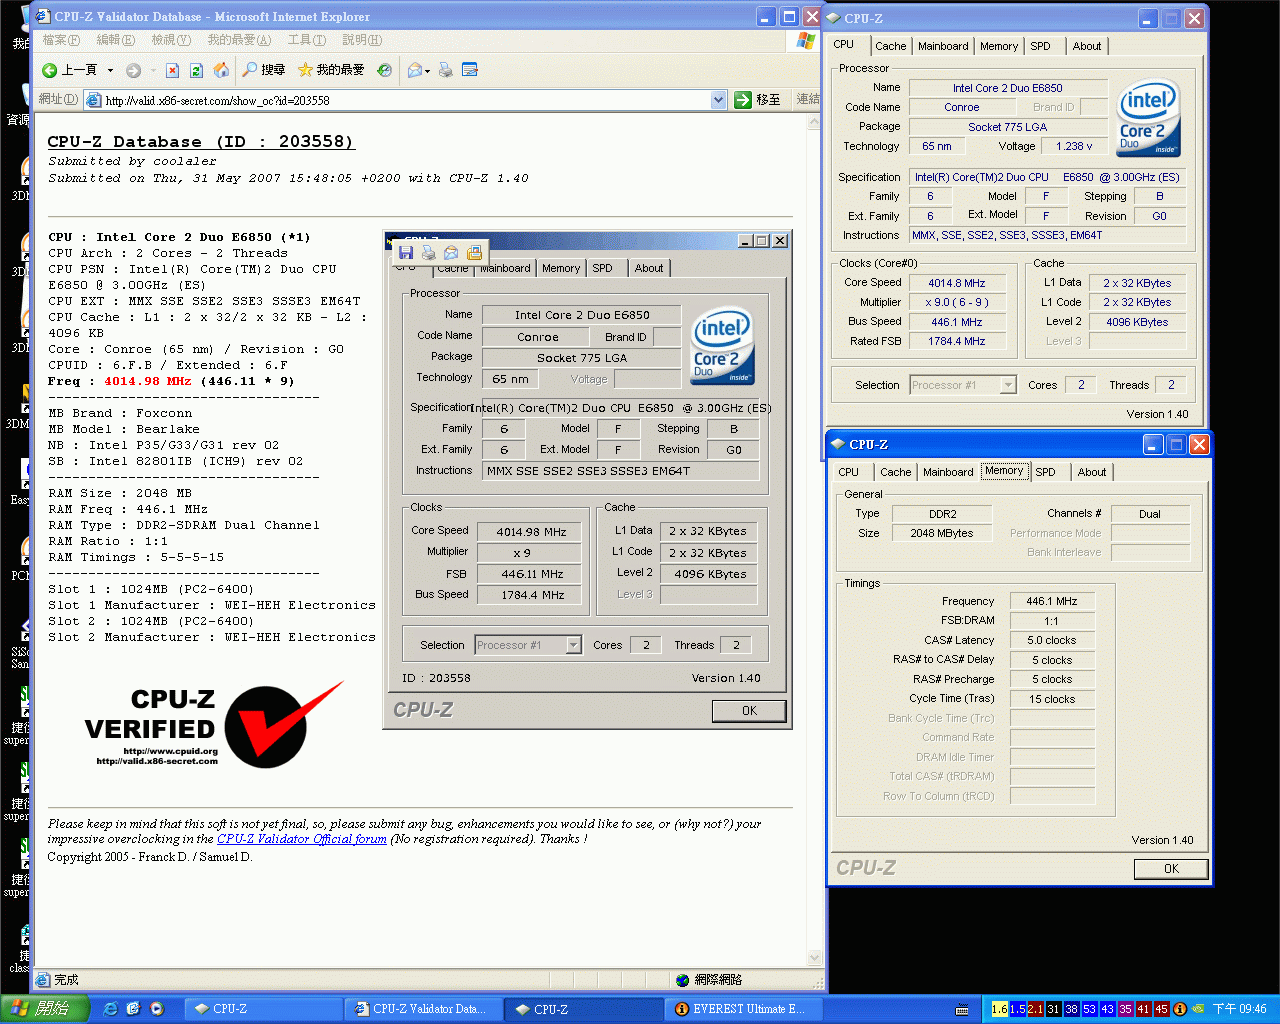Stop page loading in Internet Explorer
Image resolution: width=1280 pixels, height=1024 pixels.
pyautogui.click(x=172, y=70)
